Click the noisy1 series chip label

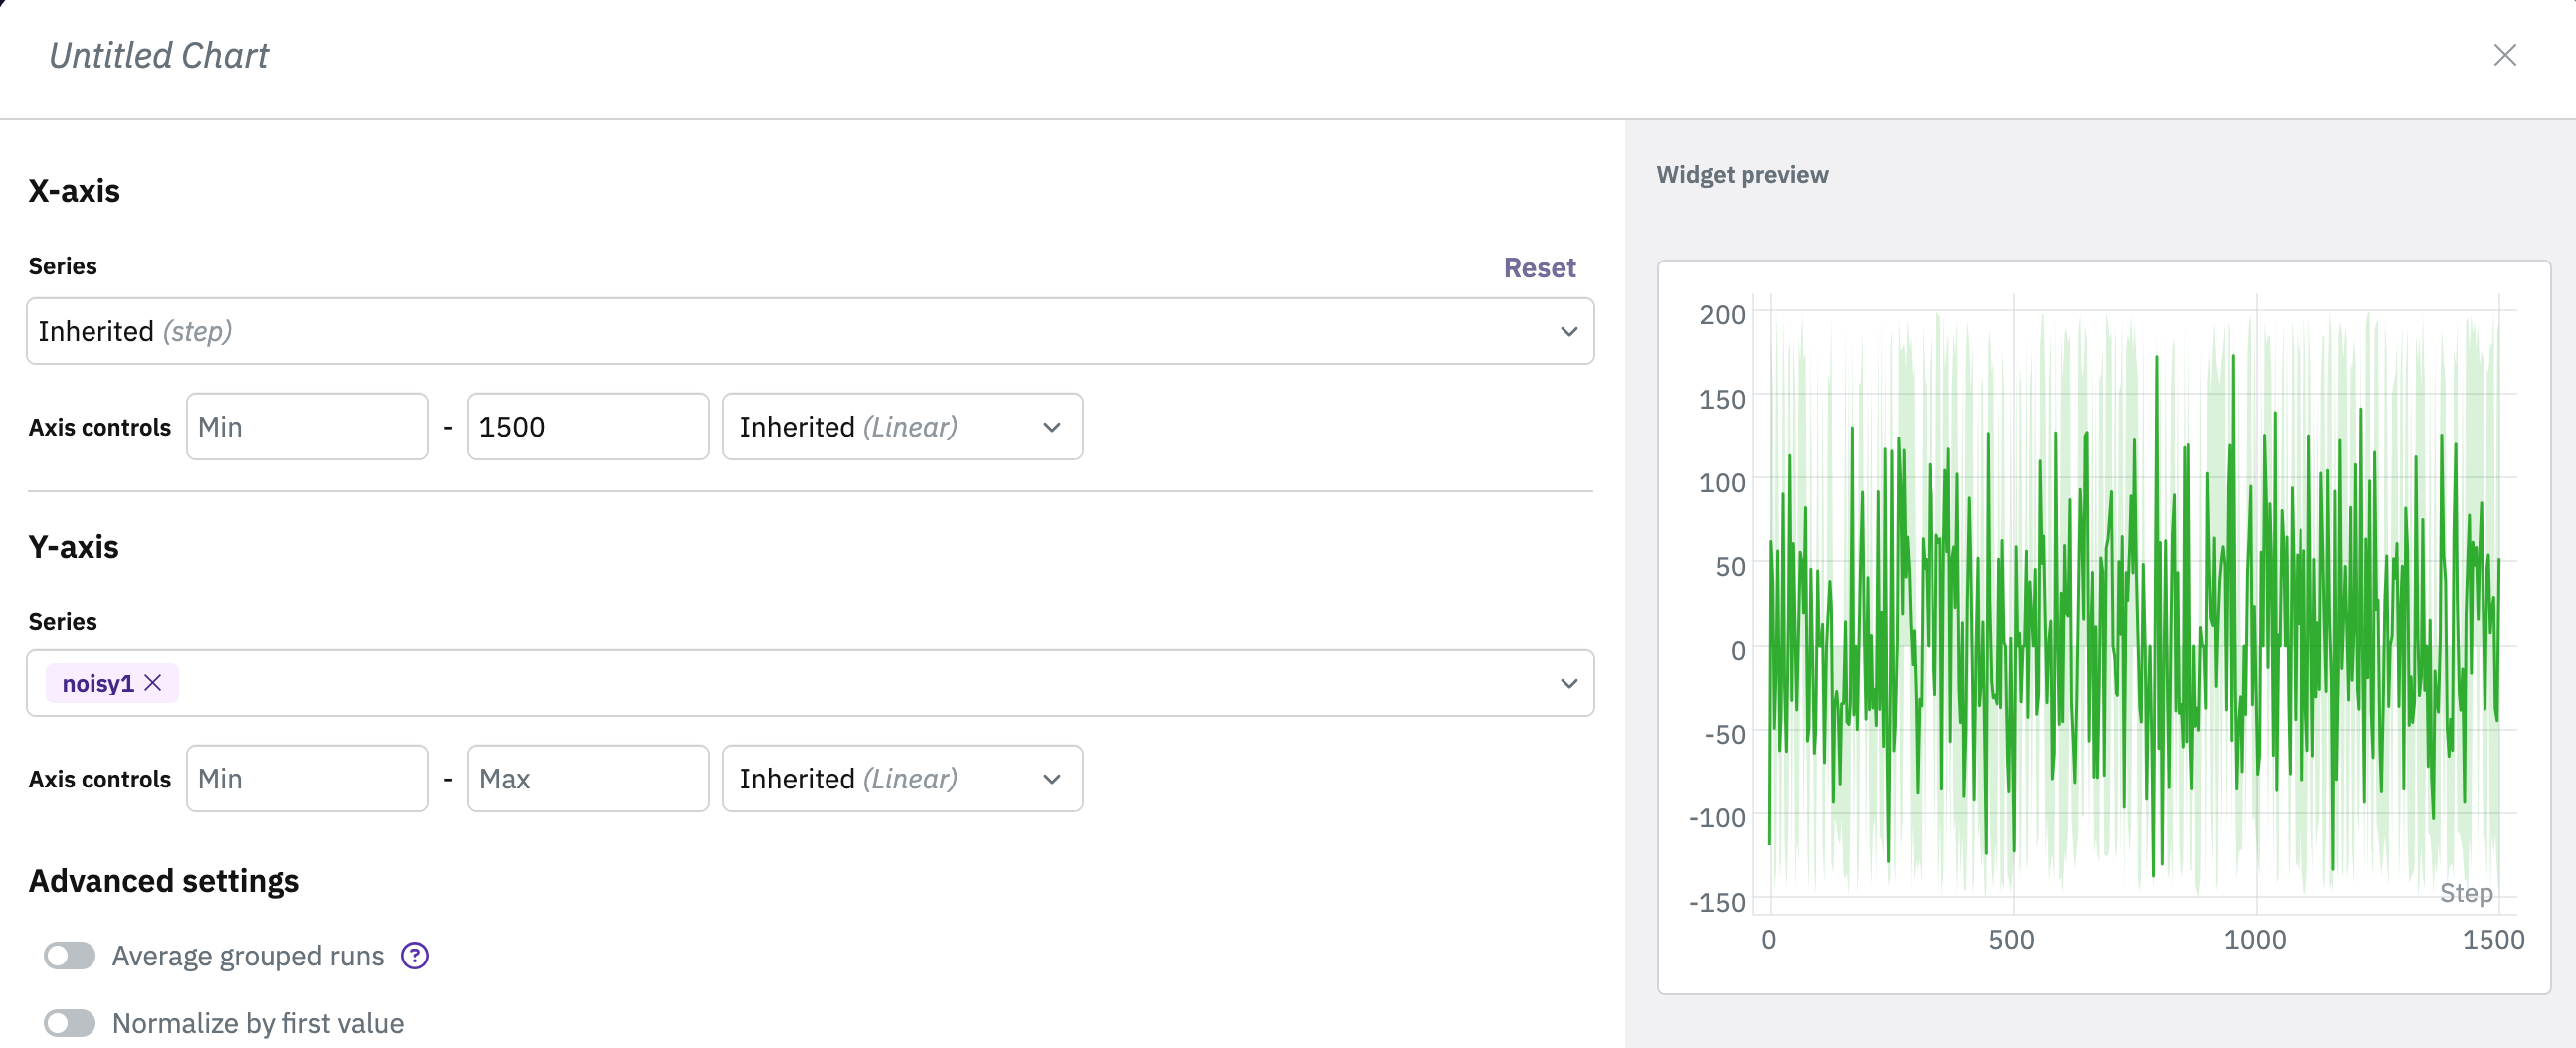[97, 684]
